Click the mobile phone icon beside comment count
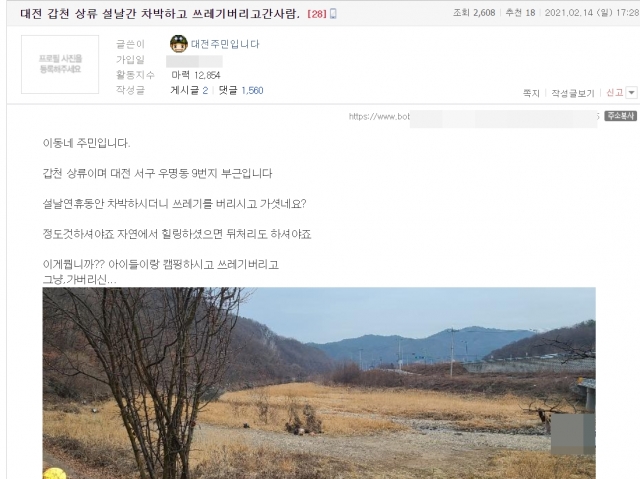 click(333, 14)
